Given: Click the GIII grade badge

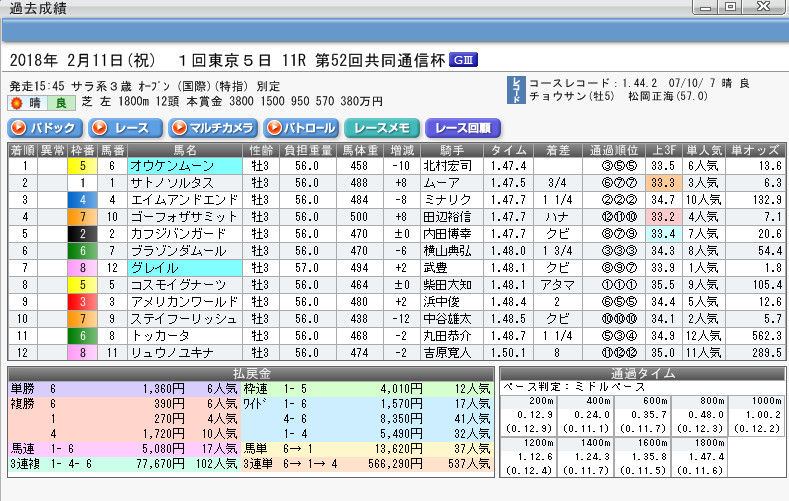Looking at the screenshot, I should [x=463, y=60].
